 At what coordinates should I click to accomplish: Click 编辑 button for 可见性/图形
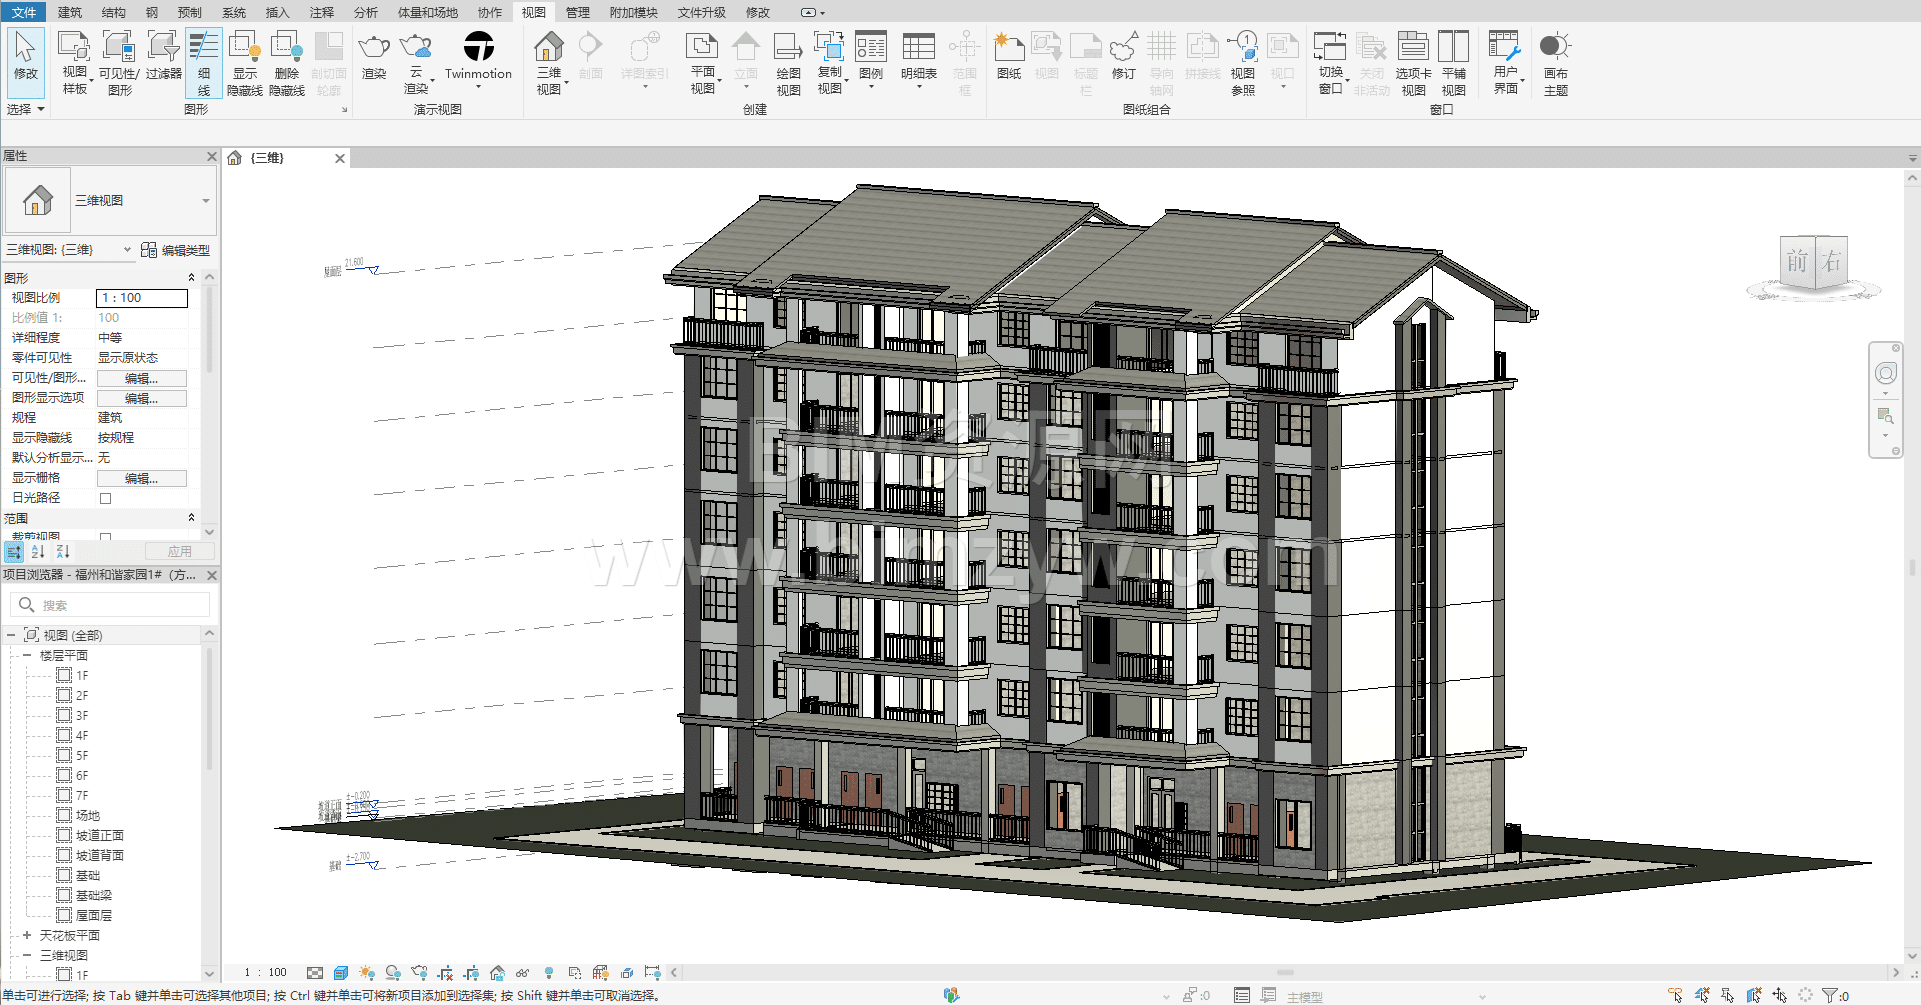tap(141, 378)
